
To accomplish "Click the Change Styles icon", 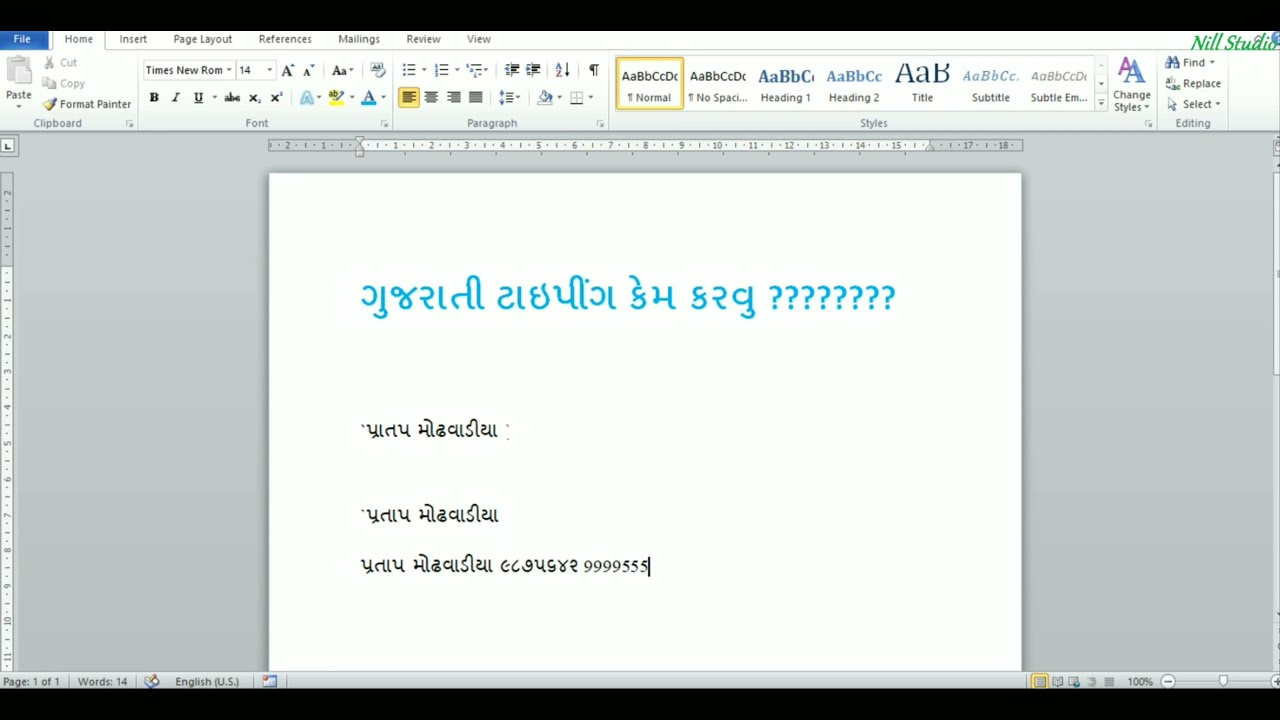I will coord(1131,84).
